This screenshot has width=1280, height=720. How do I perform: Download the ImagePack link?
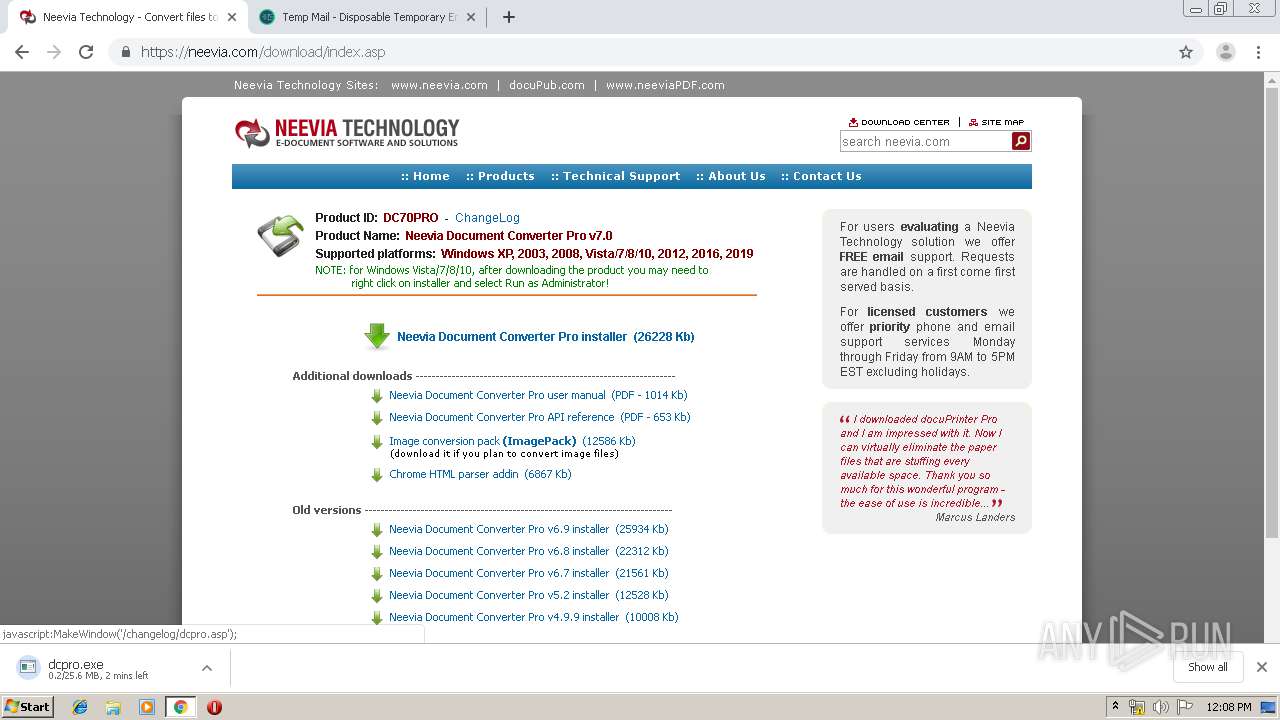pos(512,441)
